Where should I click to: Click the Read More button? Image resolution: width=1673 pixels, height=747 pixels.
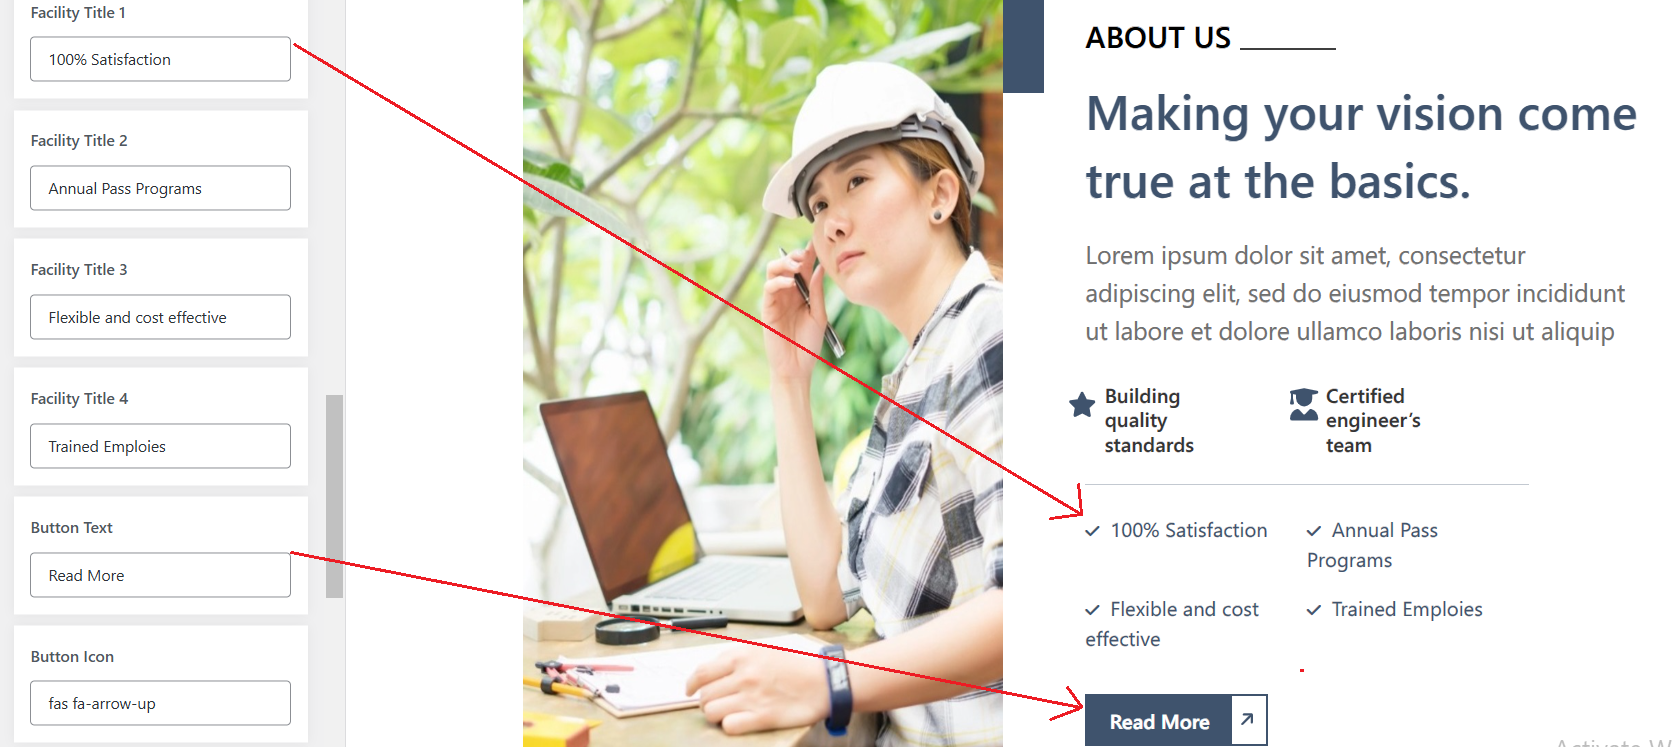coord(1176,720)
